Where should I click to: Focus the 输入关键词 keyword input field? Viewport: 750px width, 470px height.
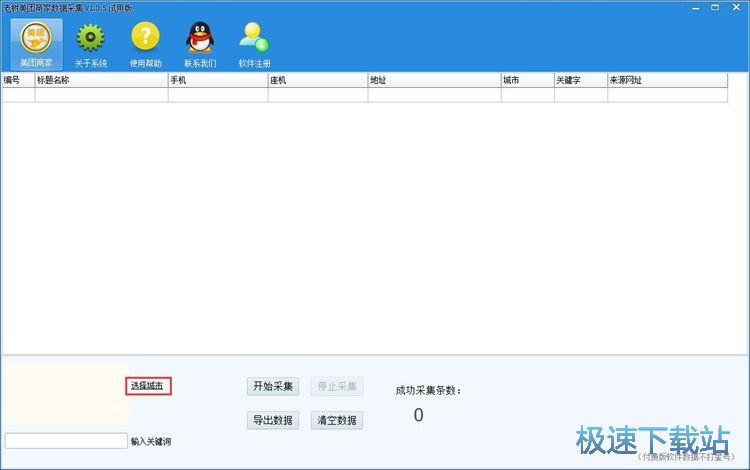(x=66, y=441)
